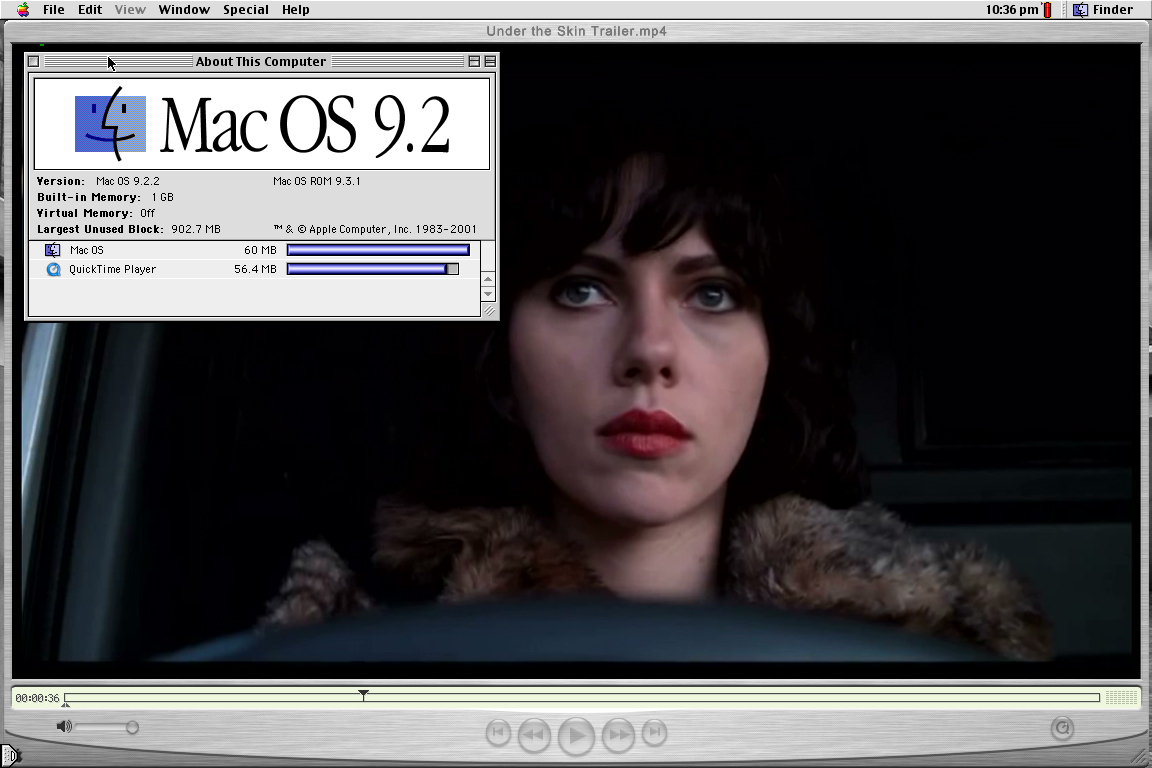
Task: Click the Virtual Memory Off value
Action: [148, 213]
